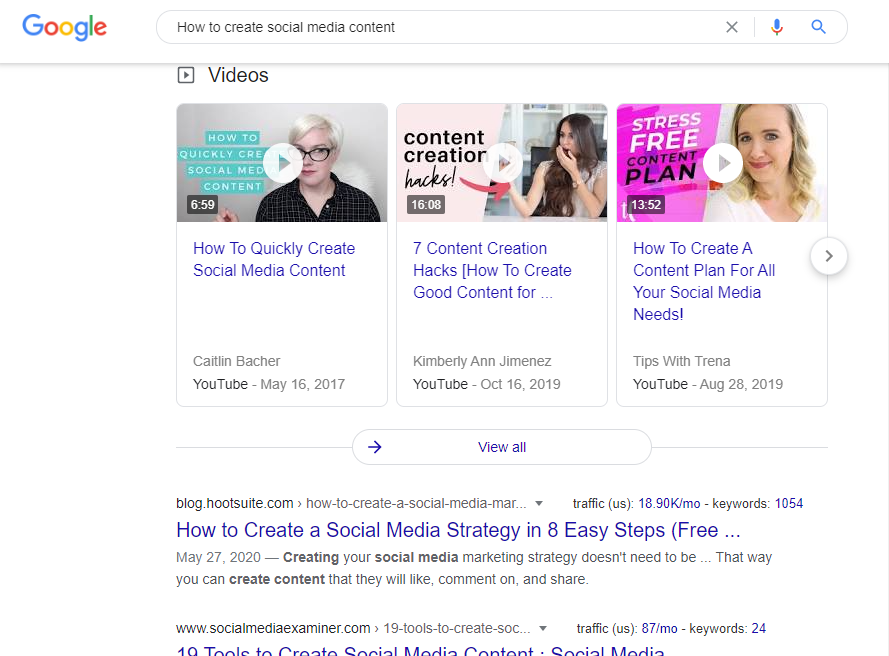
Task: Expand the blog.hootsuite.com result dropdown arrow
Action: 539,503
